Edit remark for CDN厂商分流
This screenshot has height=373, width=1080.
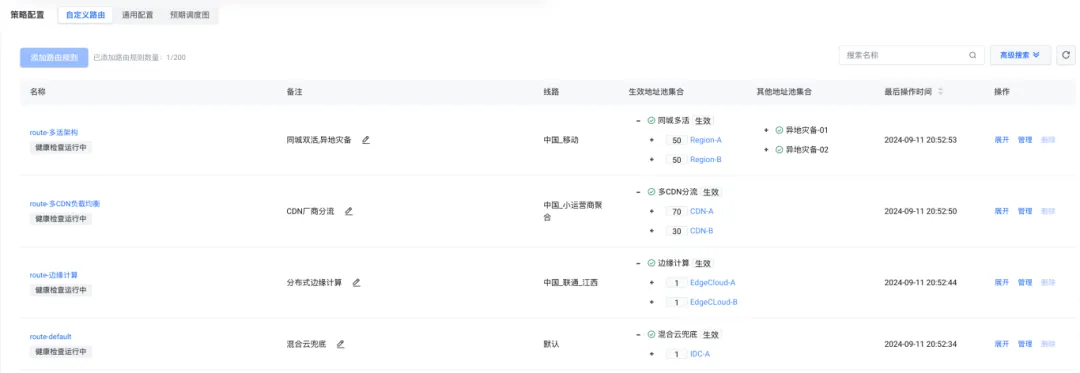tap(349, 211)
